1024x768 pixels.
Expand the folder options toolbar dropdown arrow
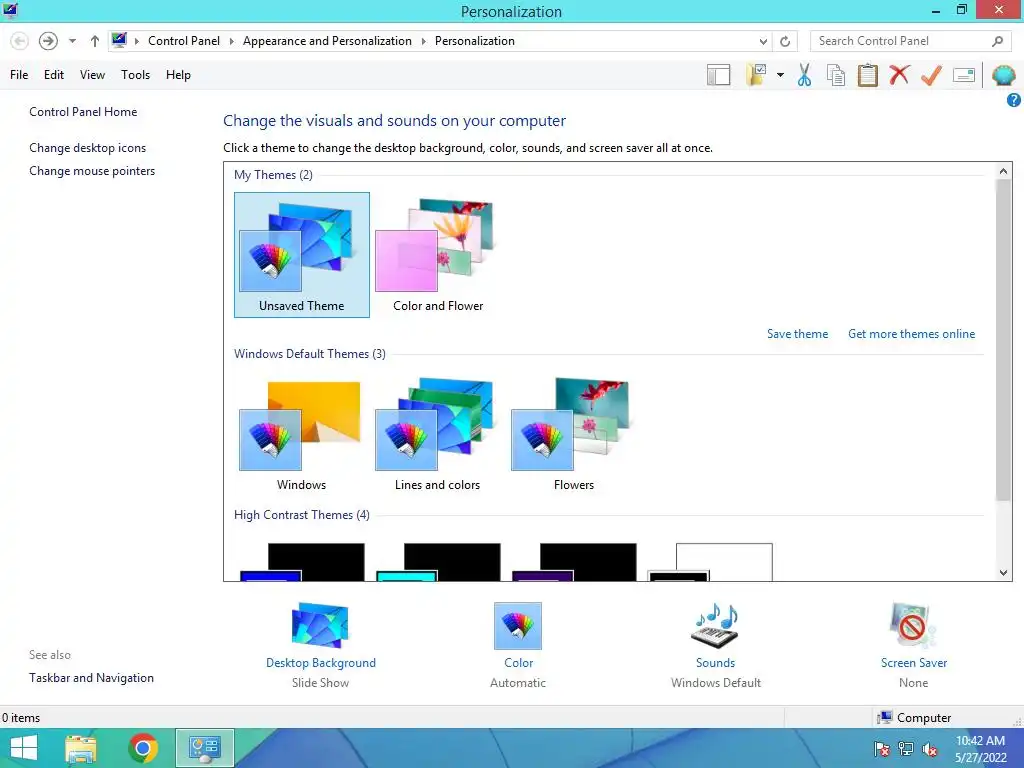780,75
